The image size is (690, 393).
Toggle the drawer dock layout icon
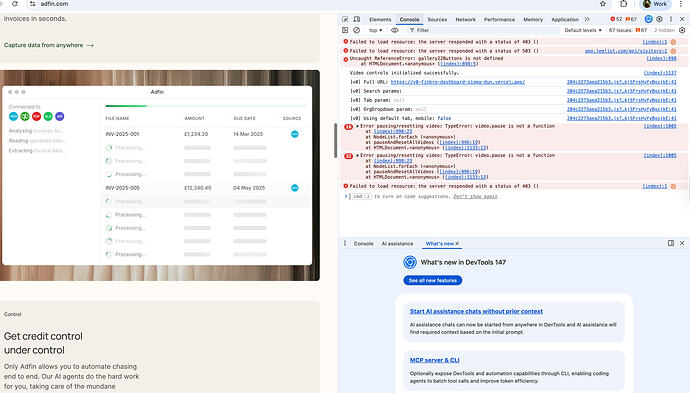coord(671,243)
